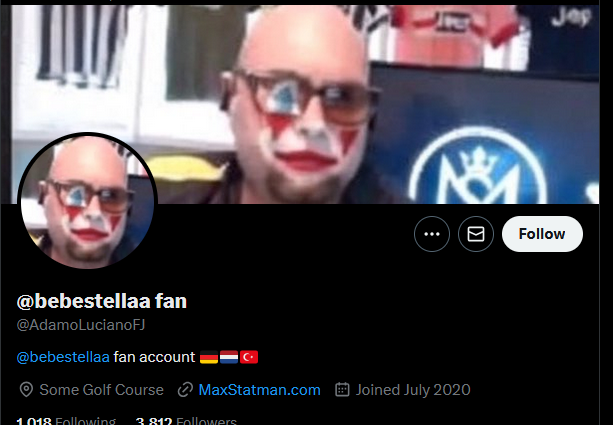Click the calendar joined-date icon
Screen dimensions: 613x425
342,390
